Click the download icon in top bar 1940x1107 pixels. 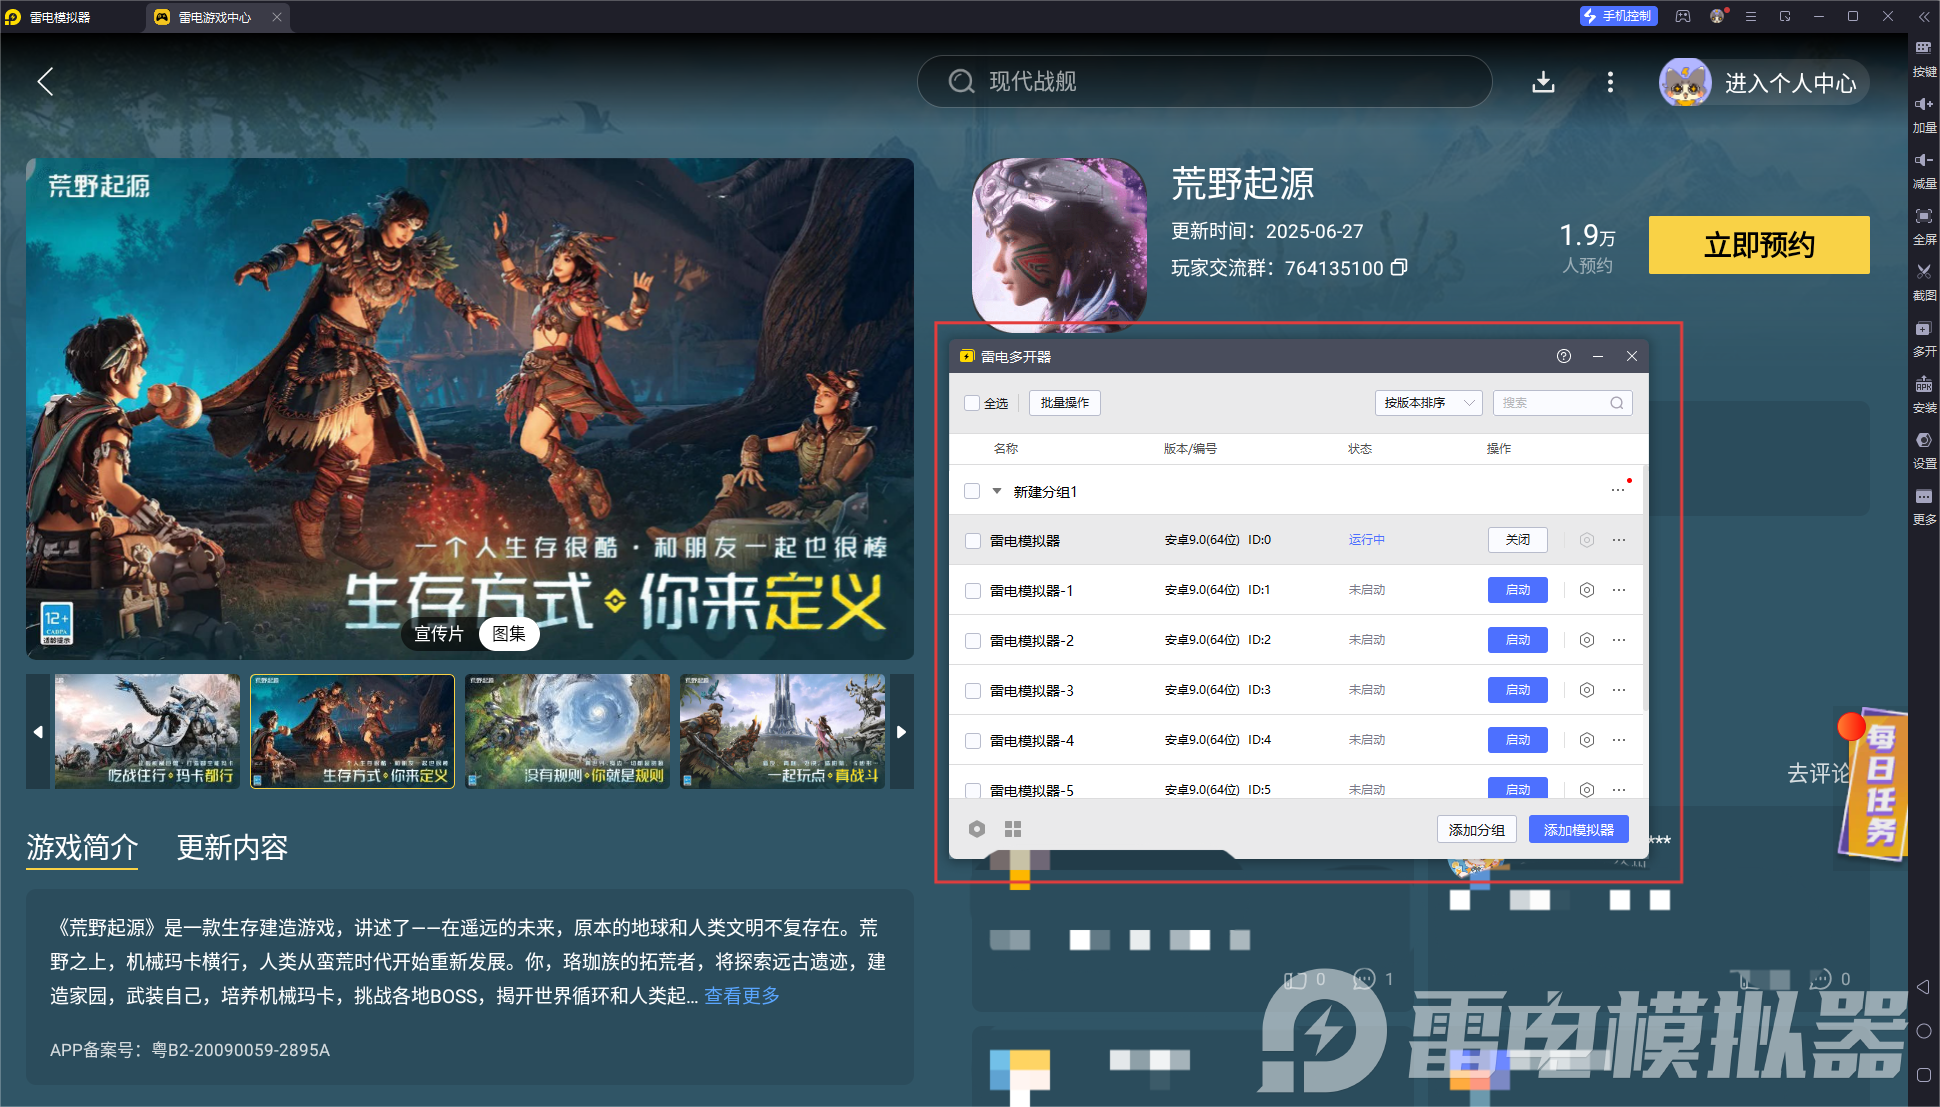point(1543,82)
